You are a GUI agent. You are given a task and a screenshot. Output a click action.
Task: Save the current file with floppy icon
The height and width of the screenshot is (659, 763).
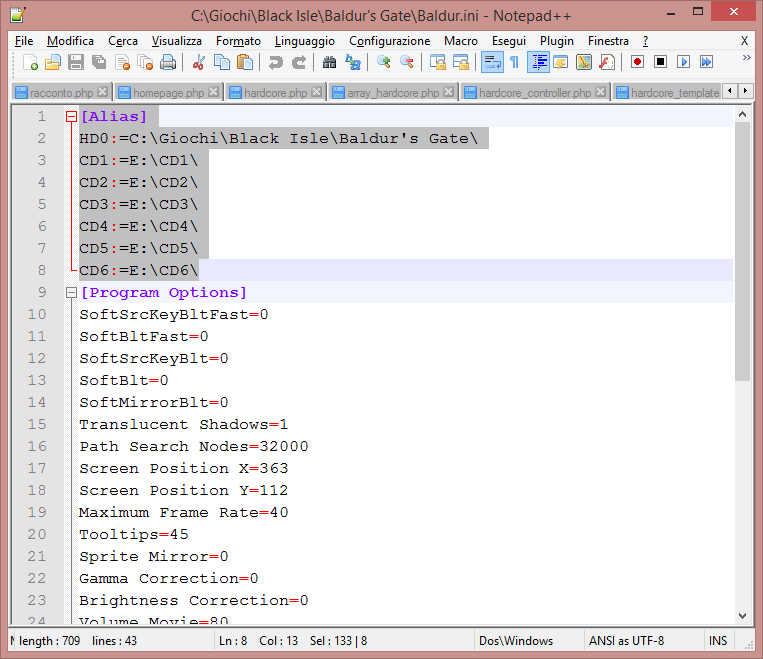(x=75, y=62)
